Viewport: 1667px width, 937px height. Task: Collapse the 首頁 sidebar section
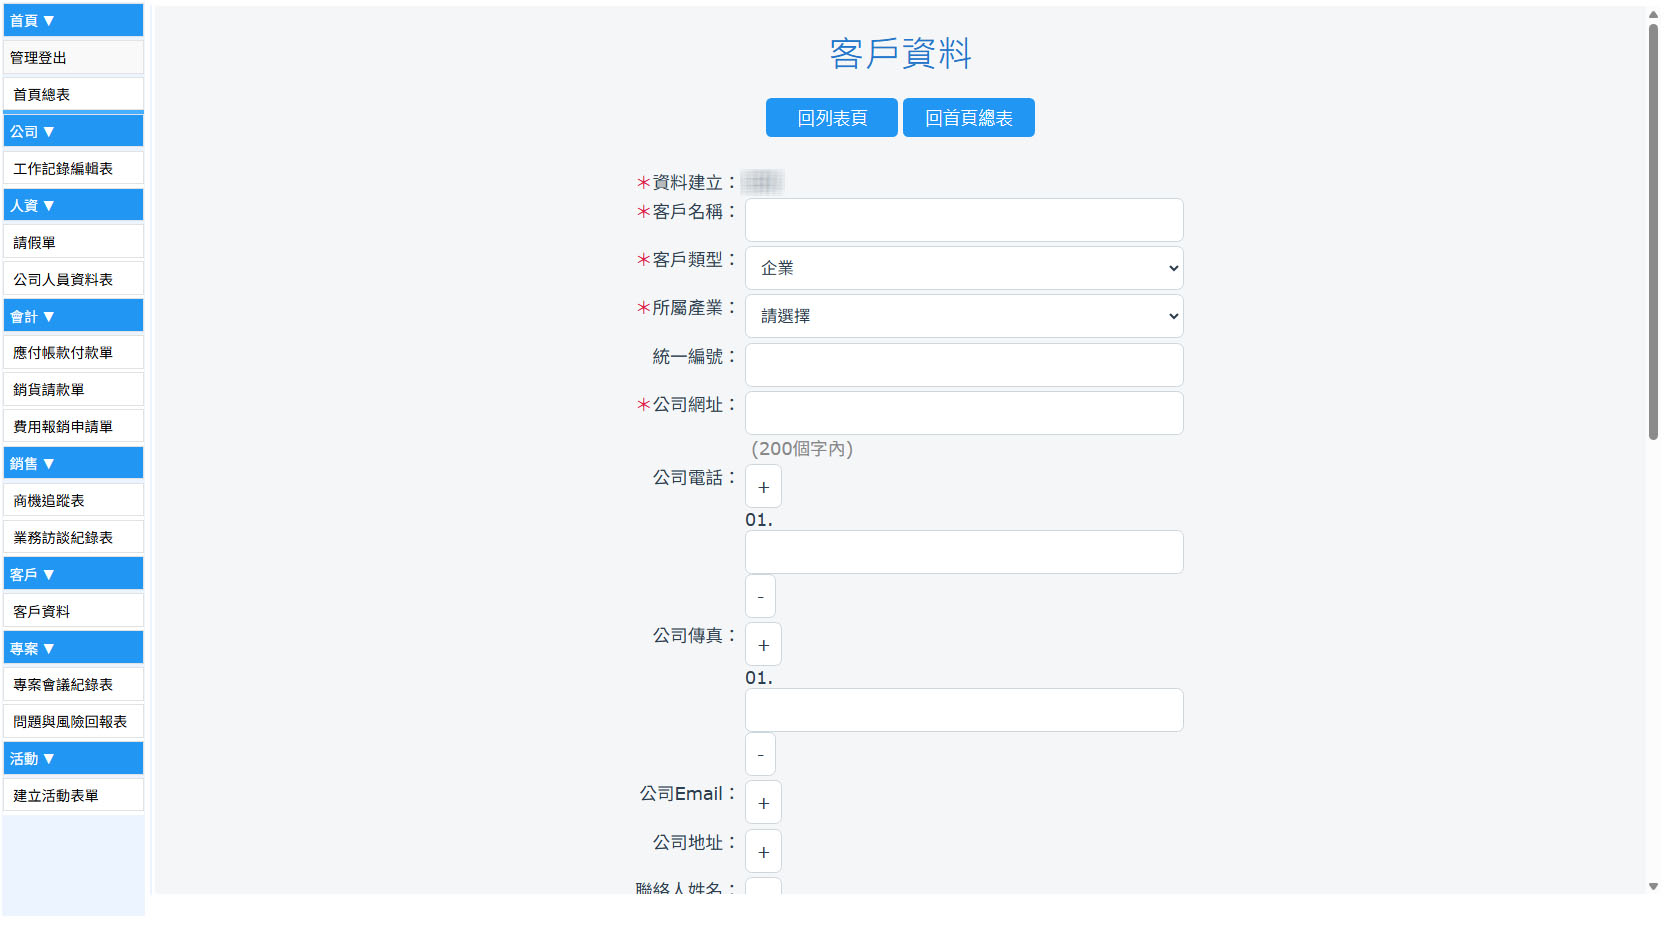pos(73,20)
